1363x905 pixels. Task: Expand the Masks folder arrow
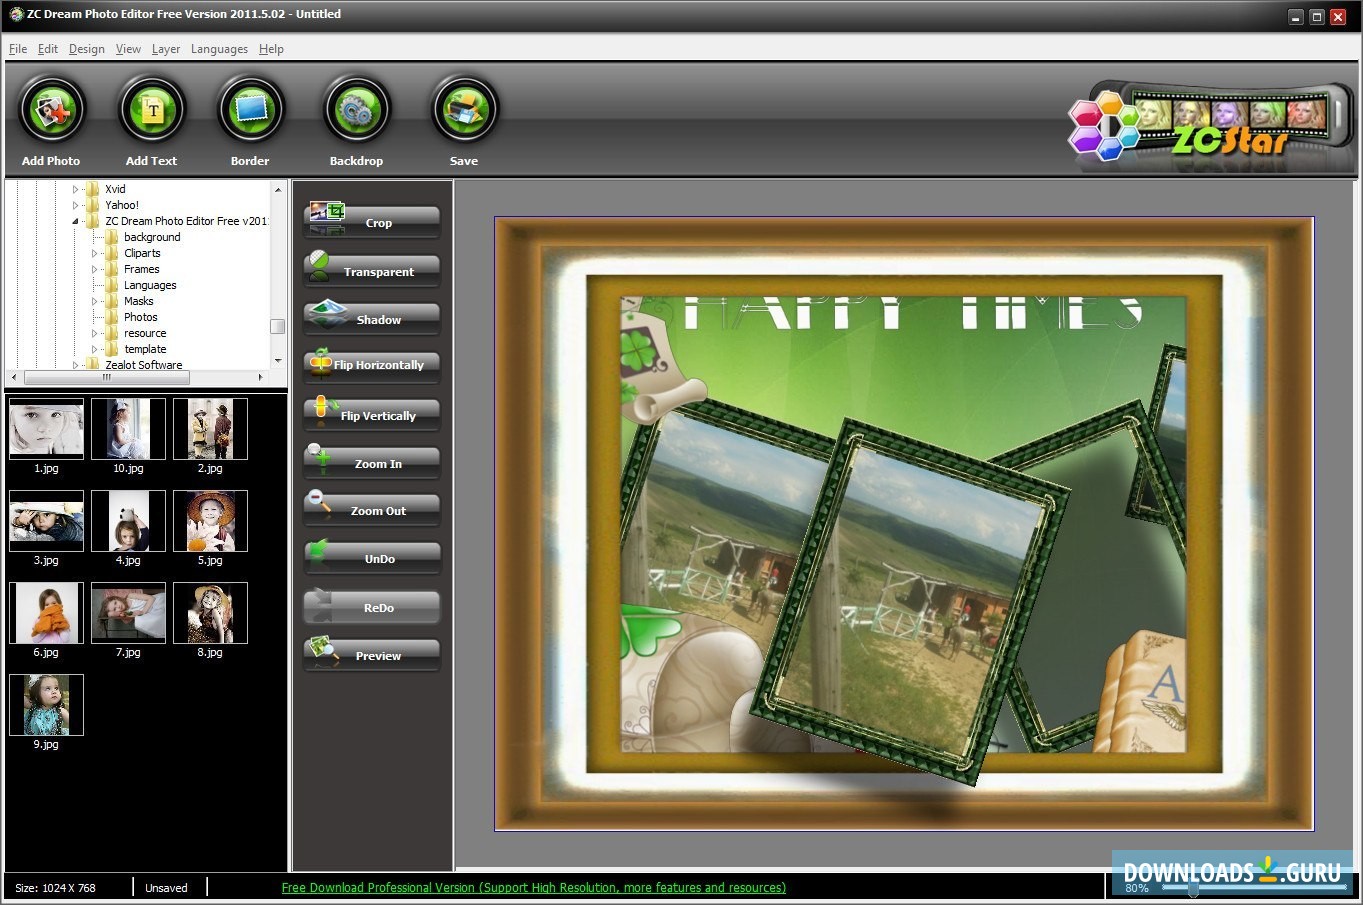click(94, 301)
